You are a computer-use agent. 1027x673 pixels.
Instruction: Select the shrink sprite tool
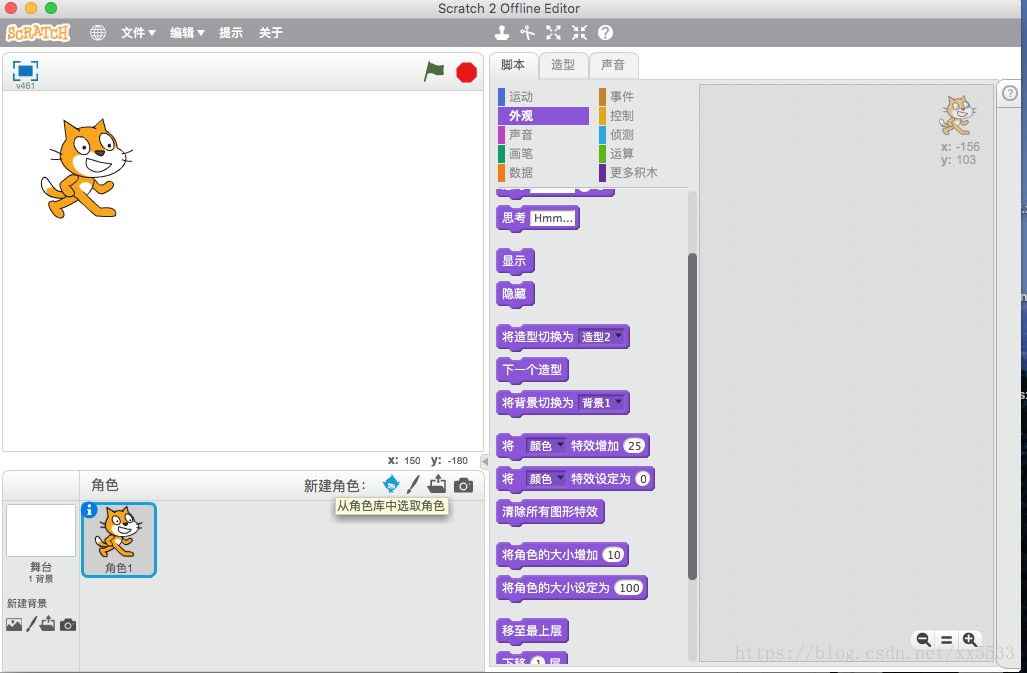tap(580, 32)
